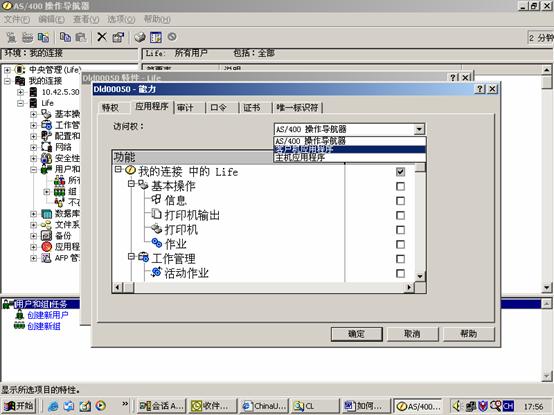Screen dimensions: 554x415
Task: Click the 活动作业 icon in function list
Action: (x=157, y=272)
